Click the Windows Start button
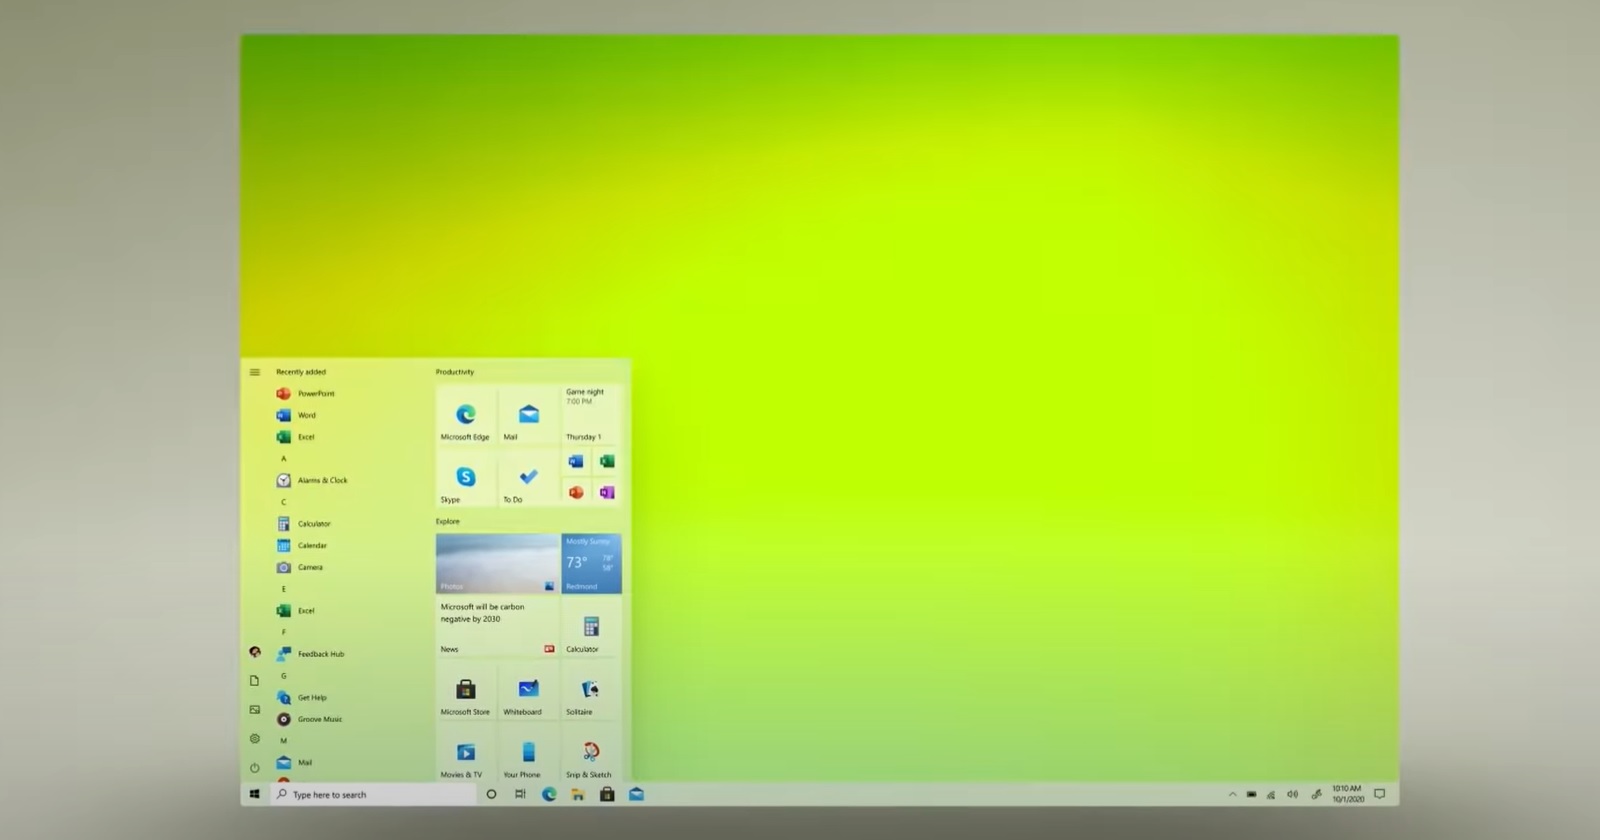This screenshot has width=1600, height=840. pos(255,794)
